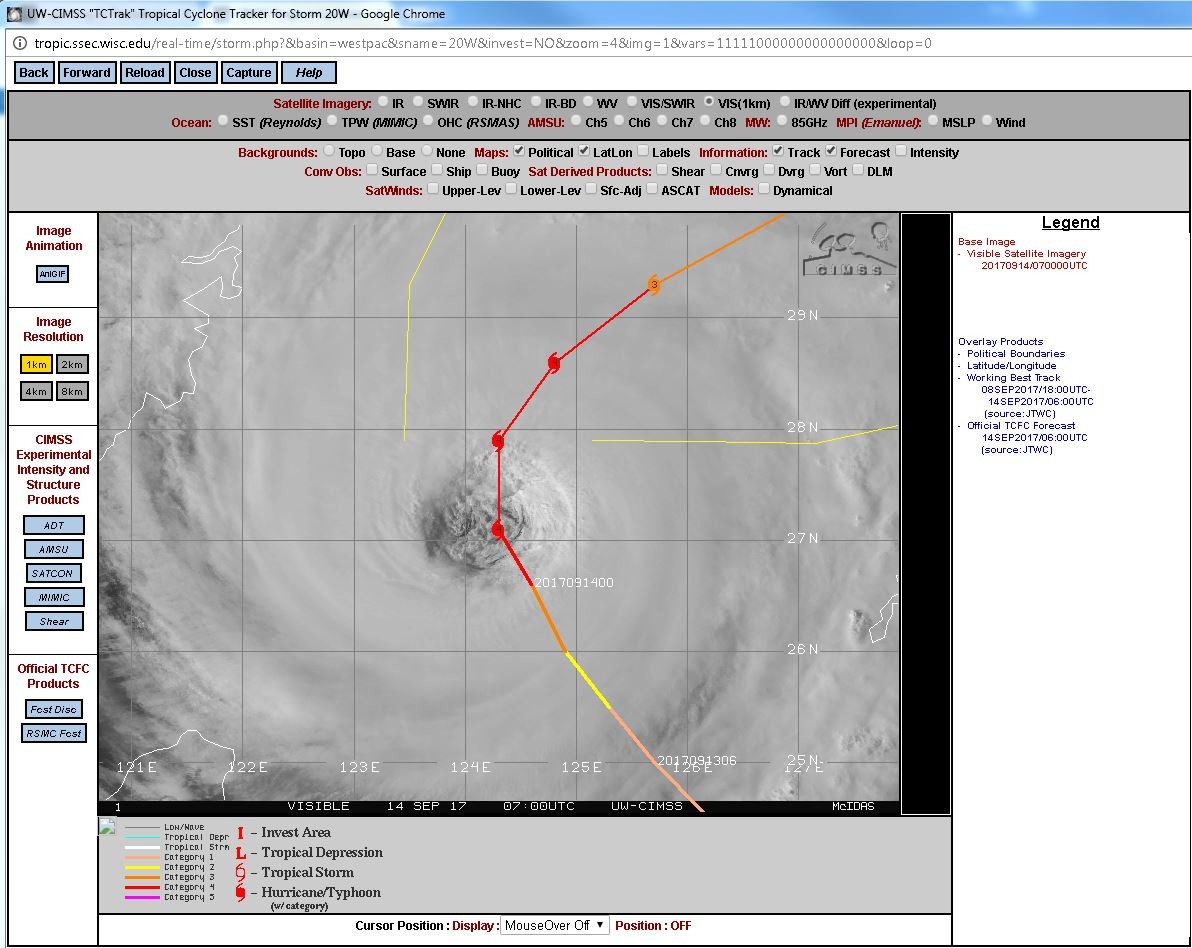The height and width of the screenshot is (948, 1192).
Task: Open the MouseOver Off display dropdown
Action: point(554,925)
